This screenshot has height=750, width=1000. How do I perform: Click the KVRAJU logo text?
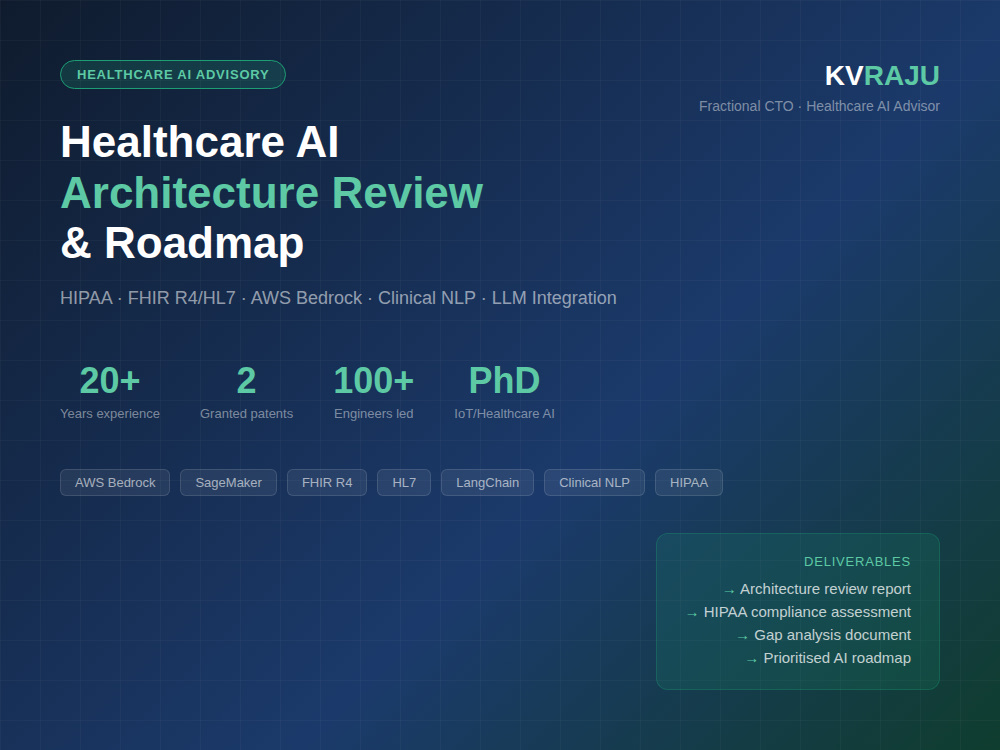pos(882,76)
